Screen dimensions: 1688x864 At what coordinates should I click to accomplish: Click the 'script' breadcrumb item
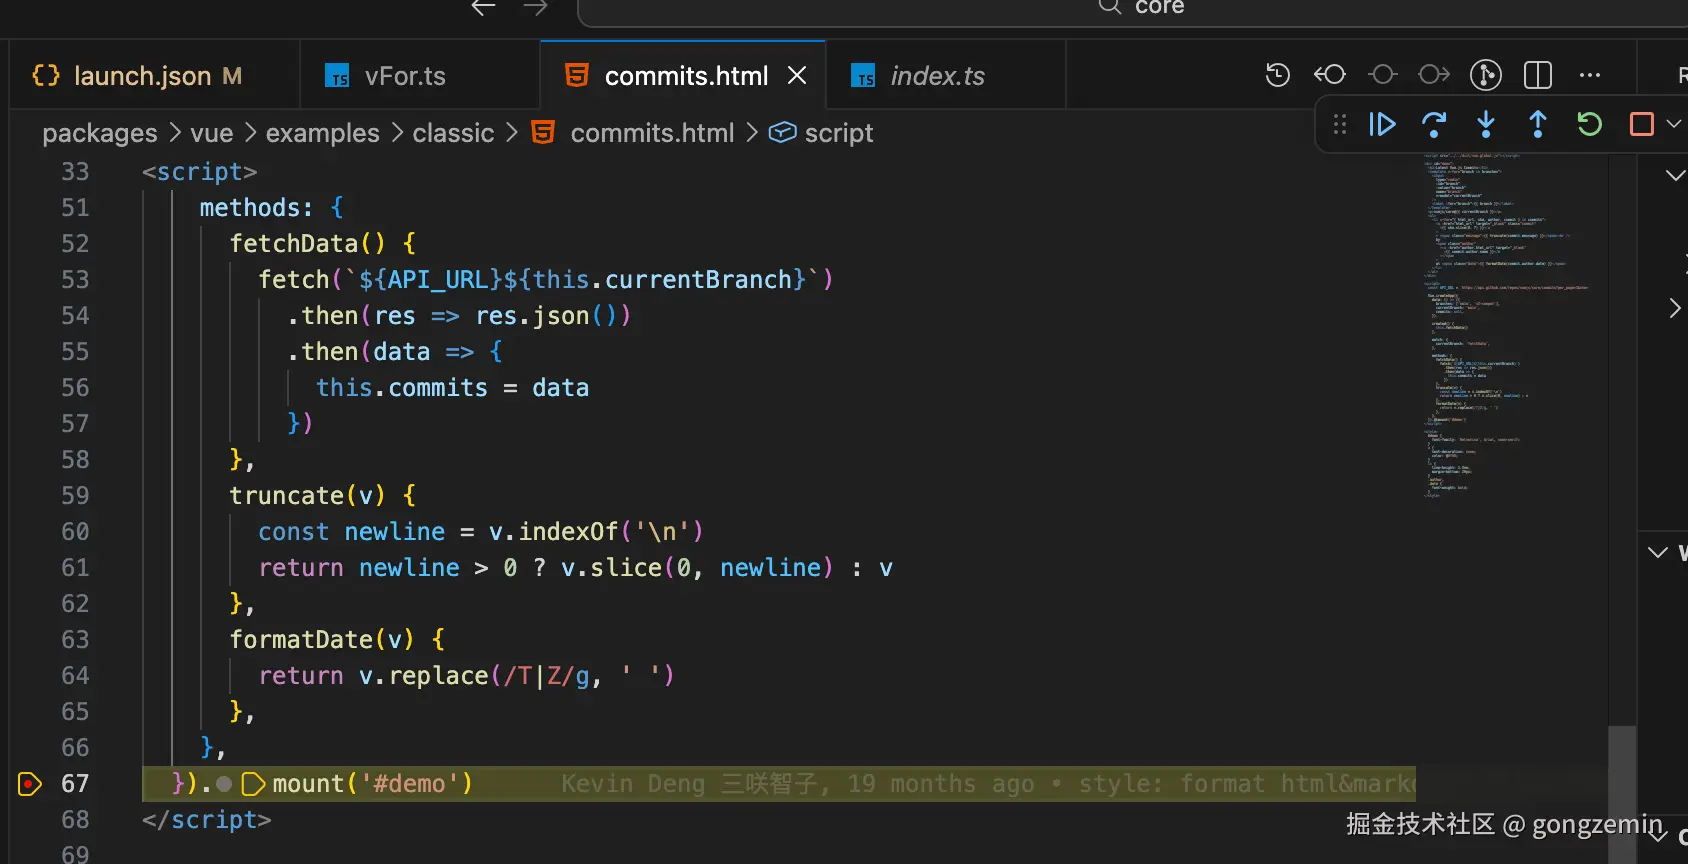click(x=838, y=133)
